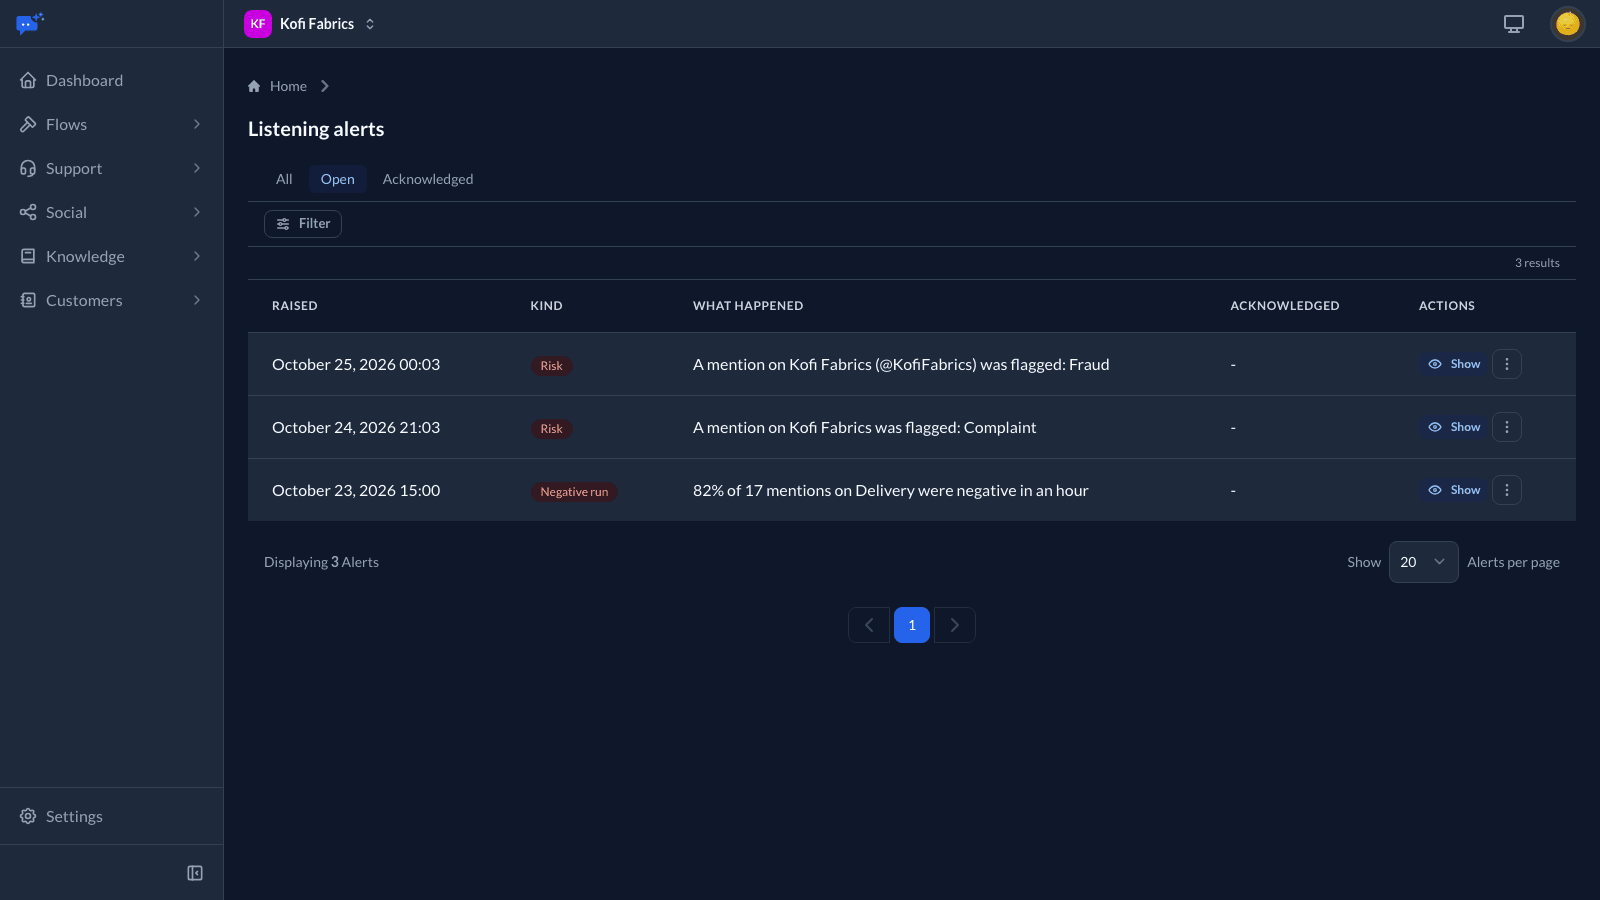Click the Risk badge on October 25 alert
The height and width of the screenshot is (900, 1600).
(x=551, y=366)
